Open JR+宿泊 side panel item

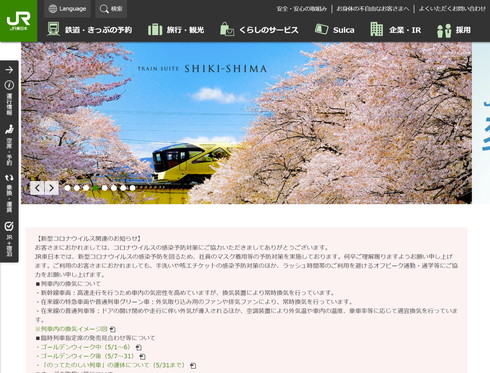[x=9, y=239]
